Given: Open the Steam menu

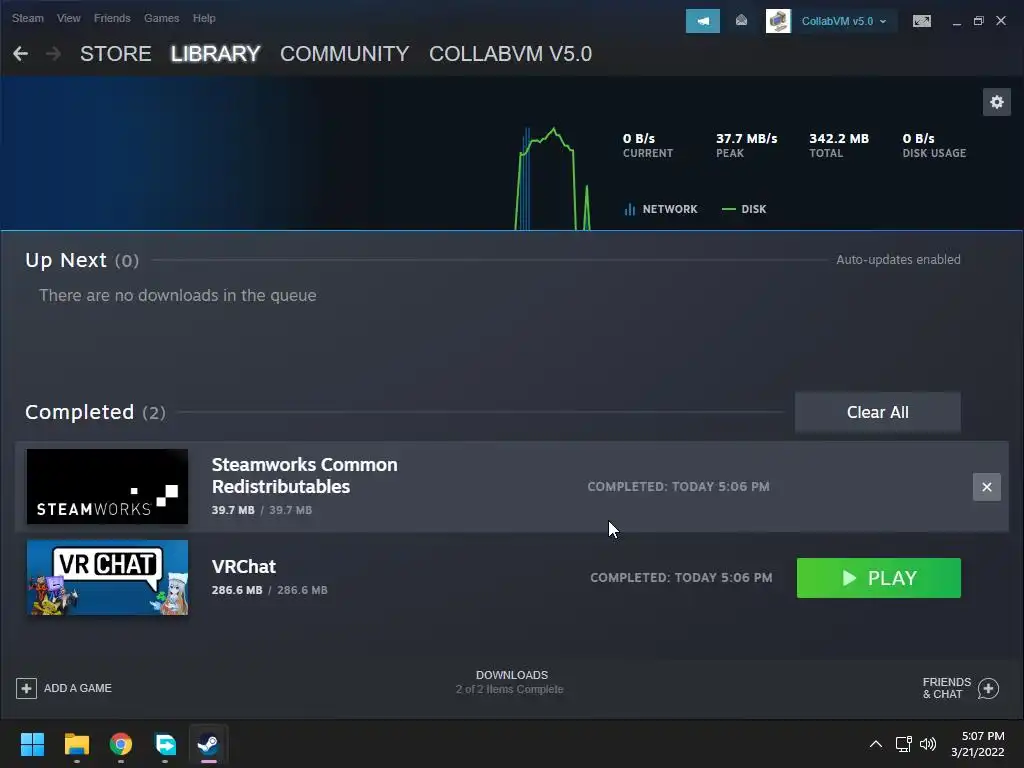Looking at the screenshot, I should tap(27, 18).
